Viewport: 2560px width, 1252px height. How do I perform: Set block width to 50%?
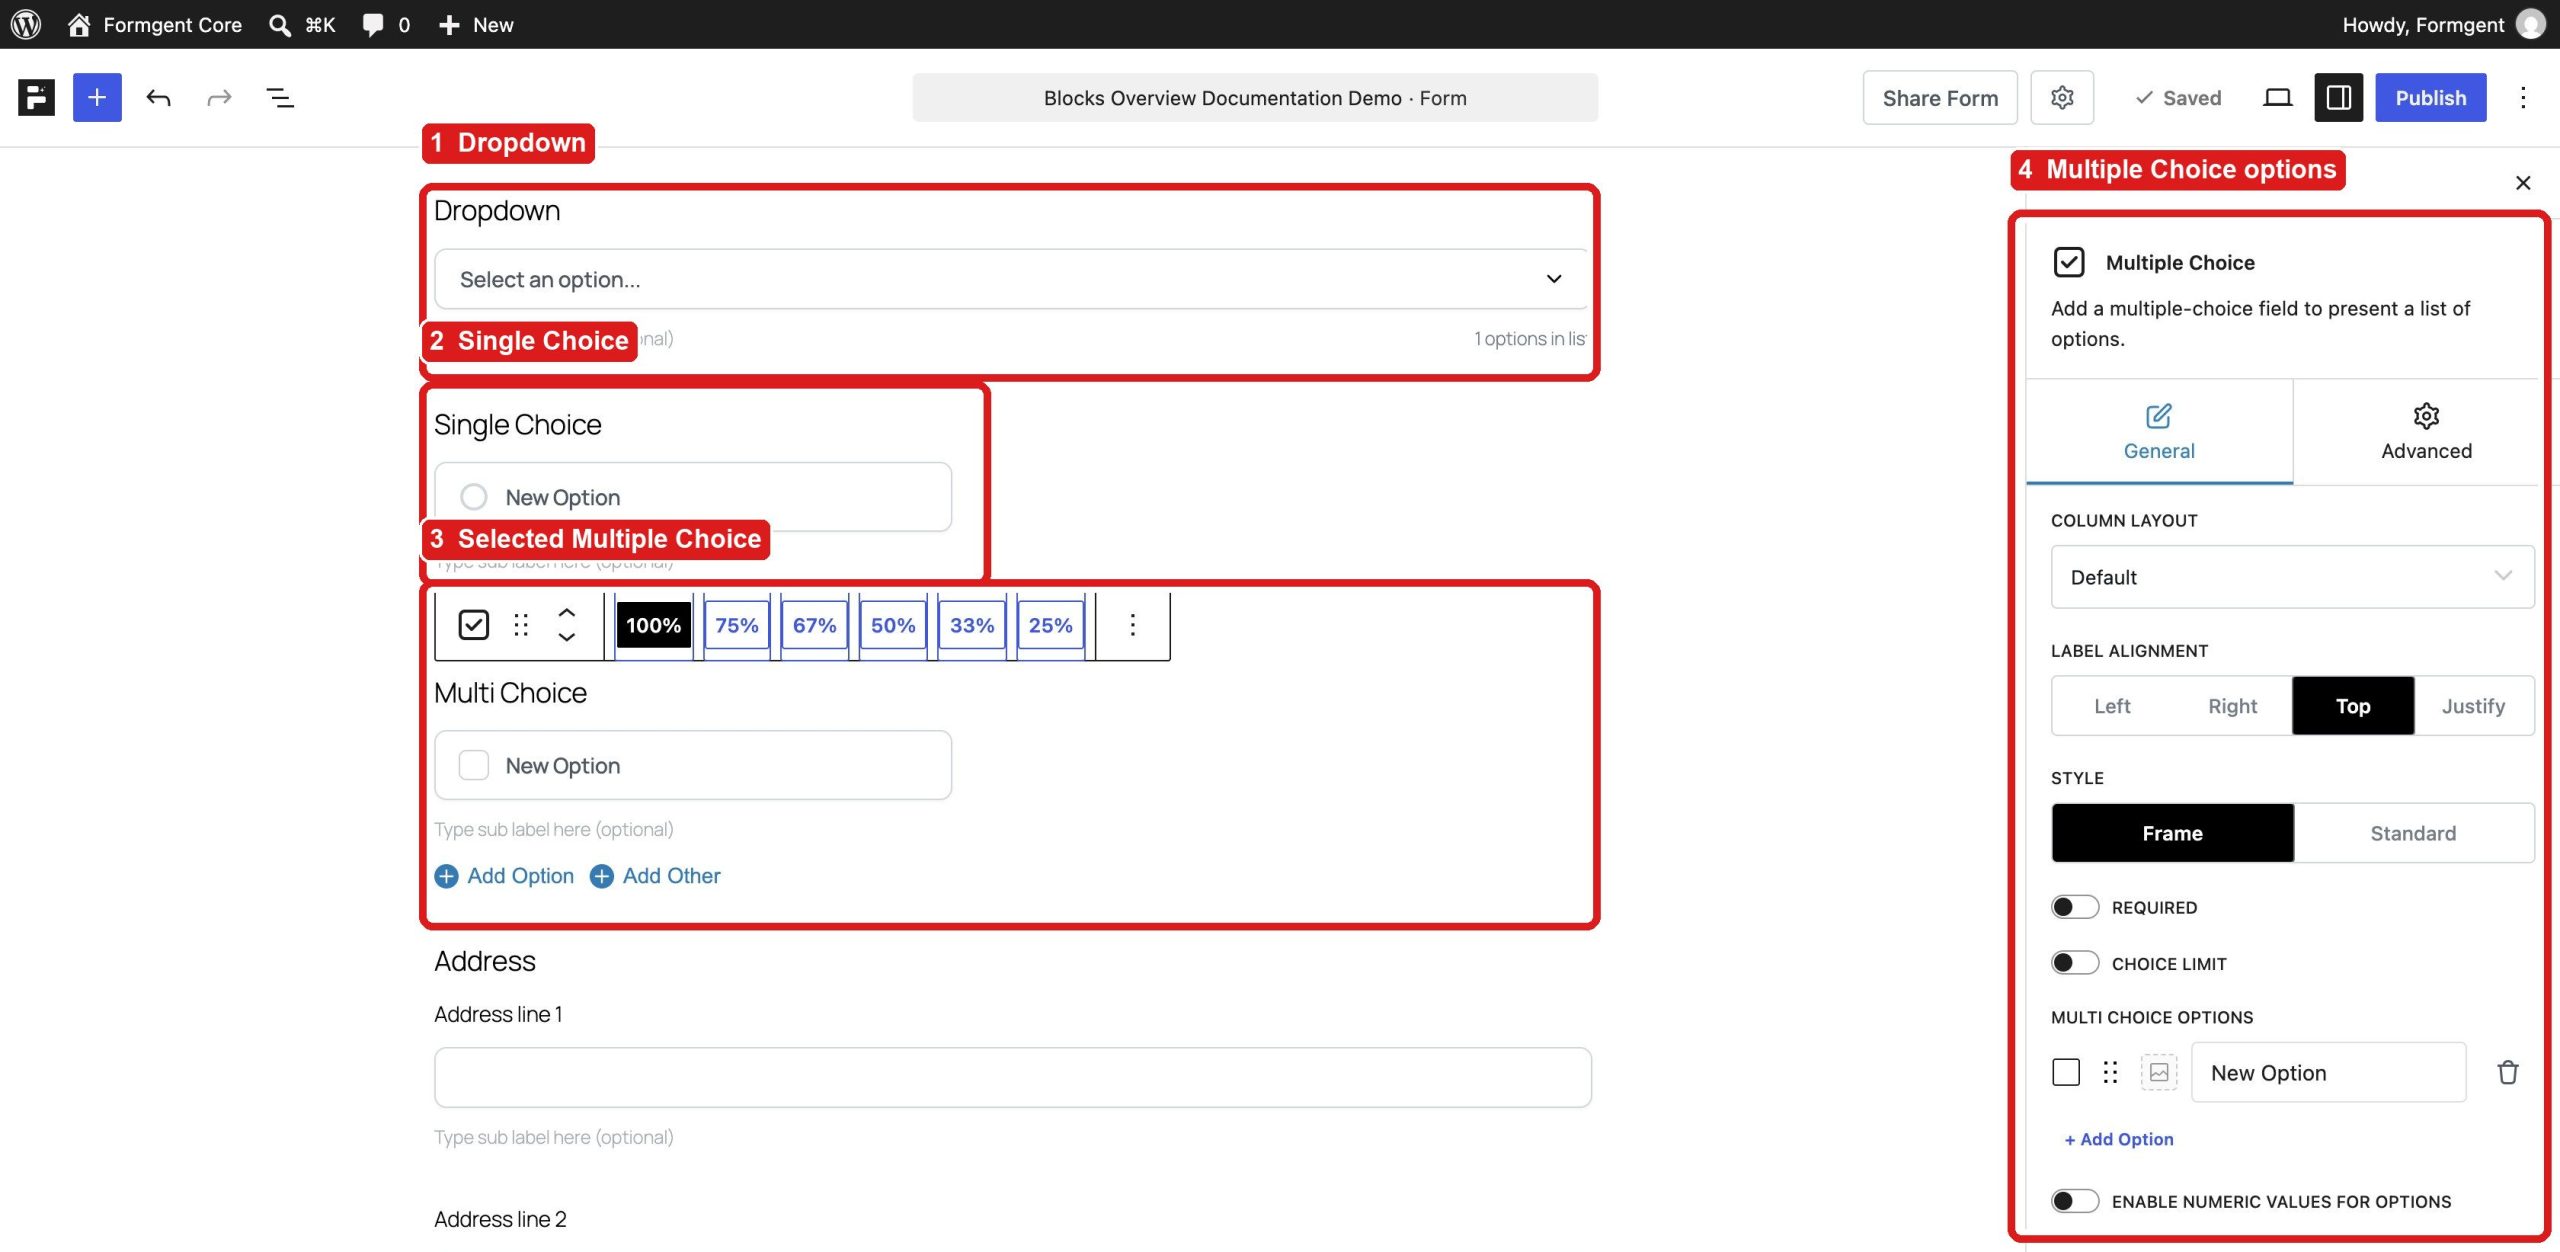(x=893, y=625)
